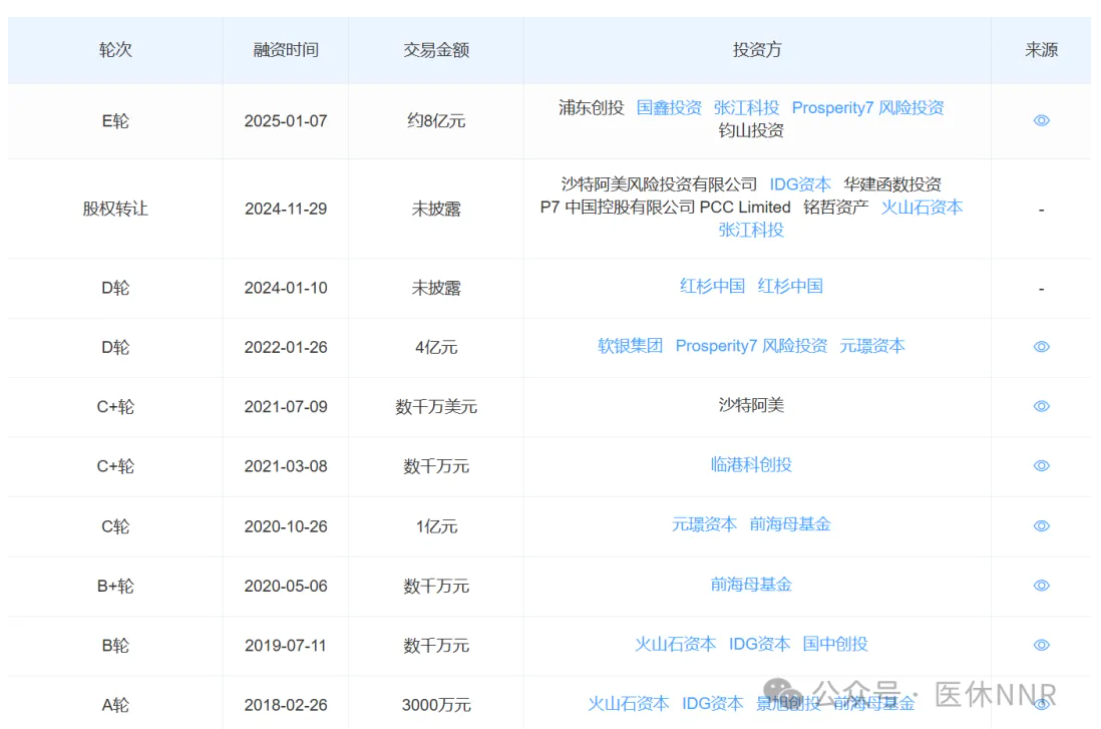This screenshot has height=729, width=1101.
Task: Select the date 2018-02-26
Action: point(286,705)
